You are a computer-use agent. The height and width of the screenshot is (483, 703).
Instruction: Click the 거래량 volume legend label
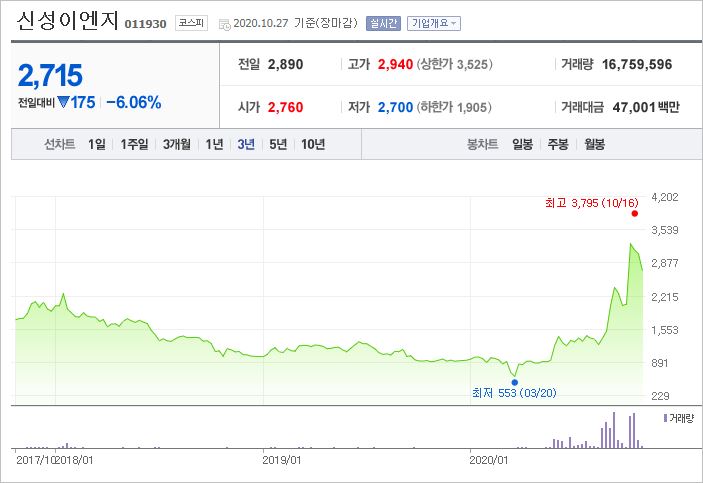(679, 418)
